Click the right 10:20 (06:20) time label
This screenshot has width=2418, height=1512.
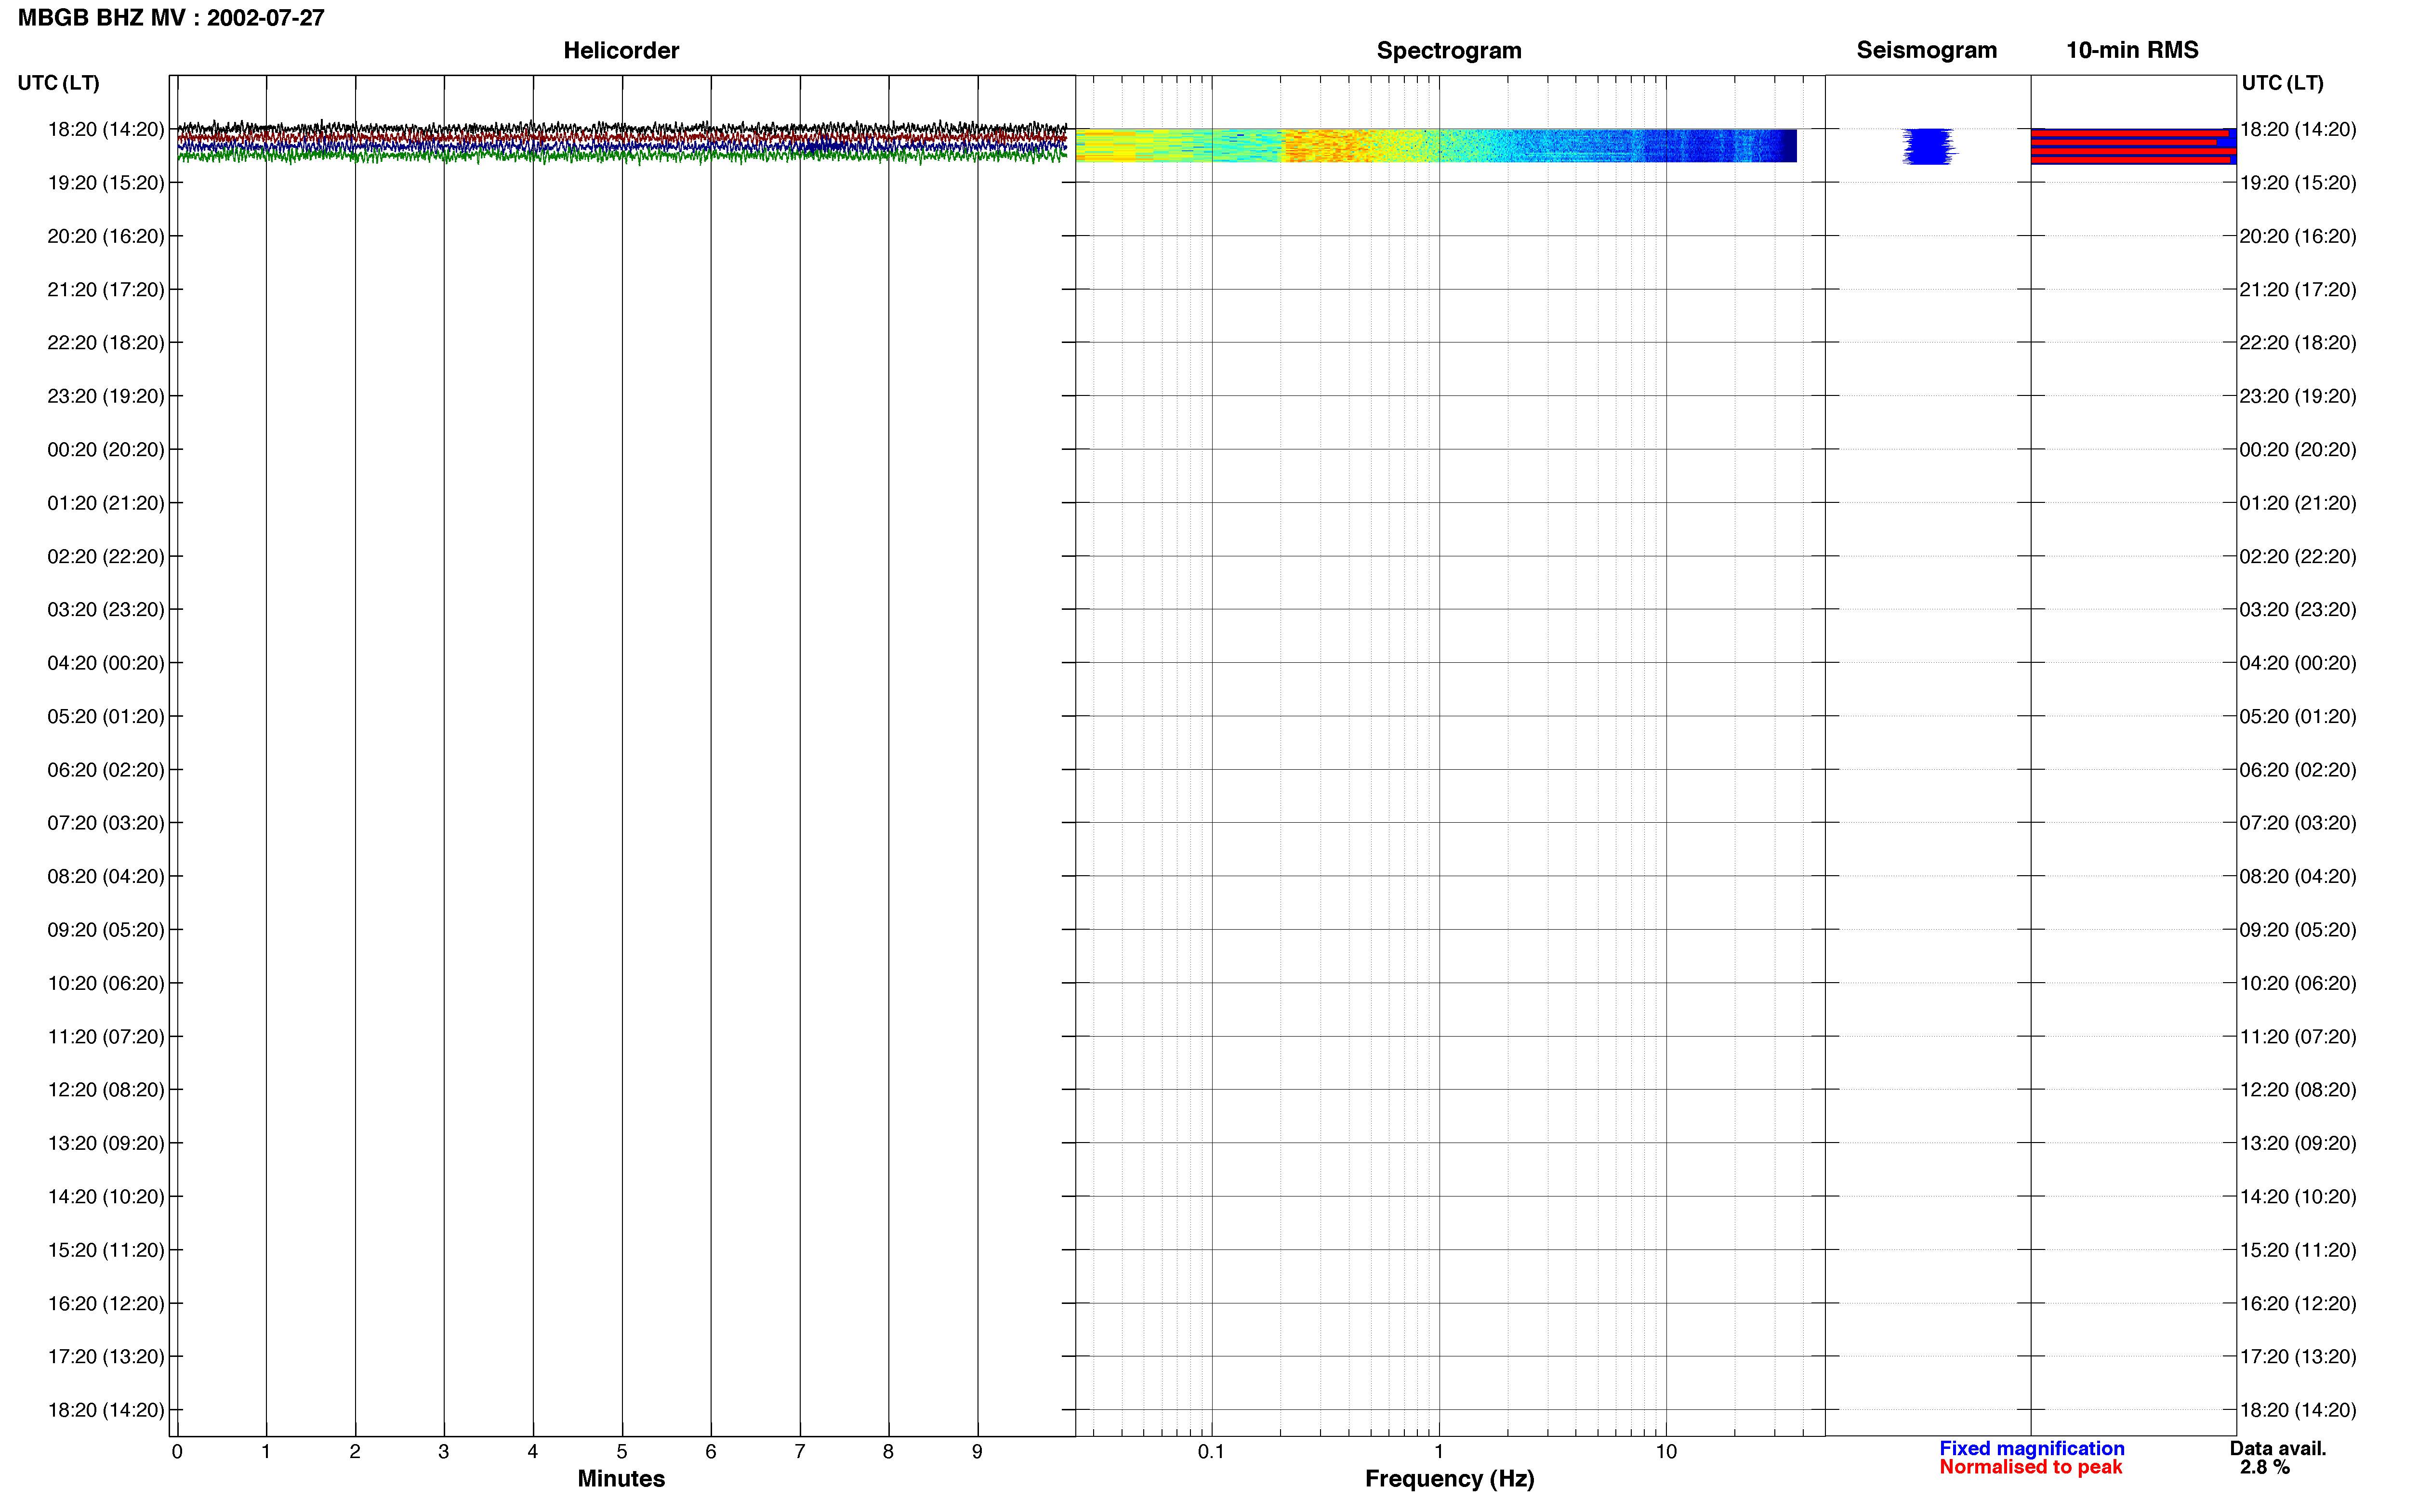(2298, 983)
